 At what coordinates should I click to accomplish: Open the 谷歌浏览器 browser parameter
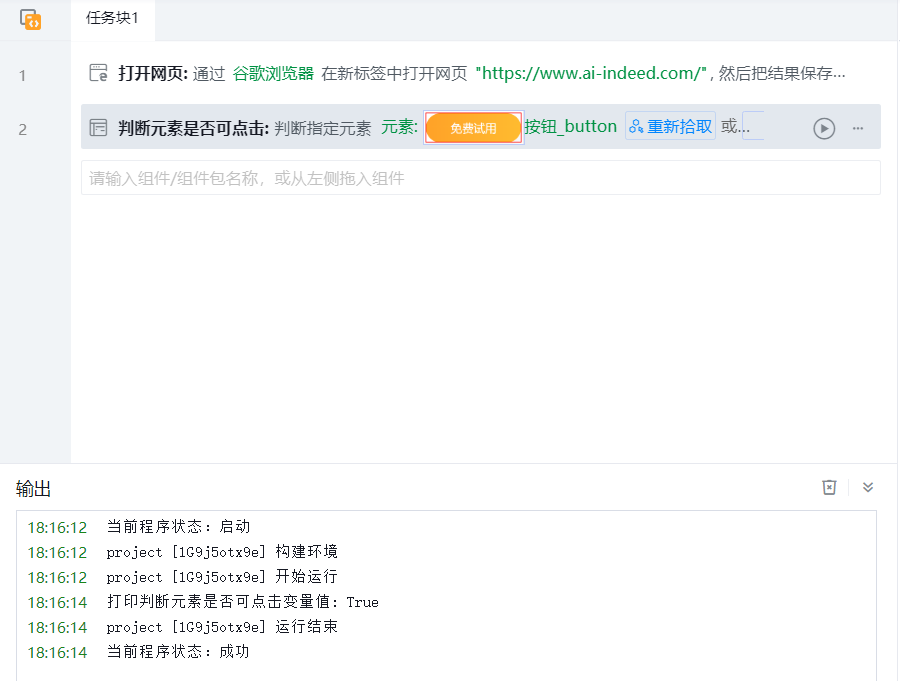[x=273, y=73]
